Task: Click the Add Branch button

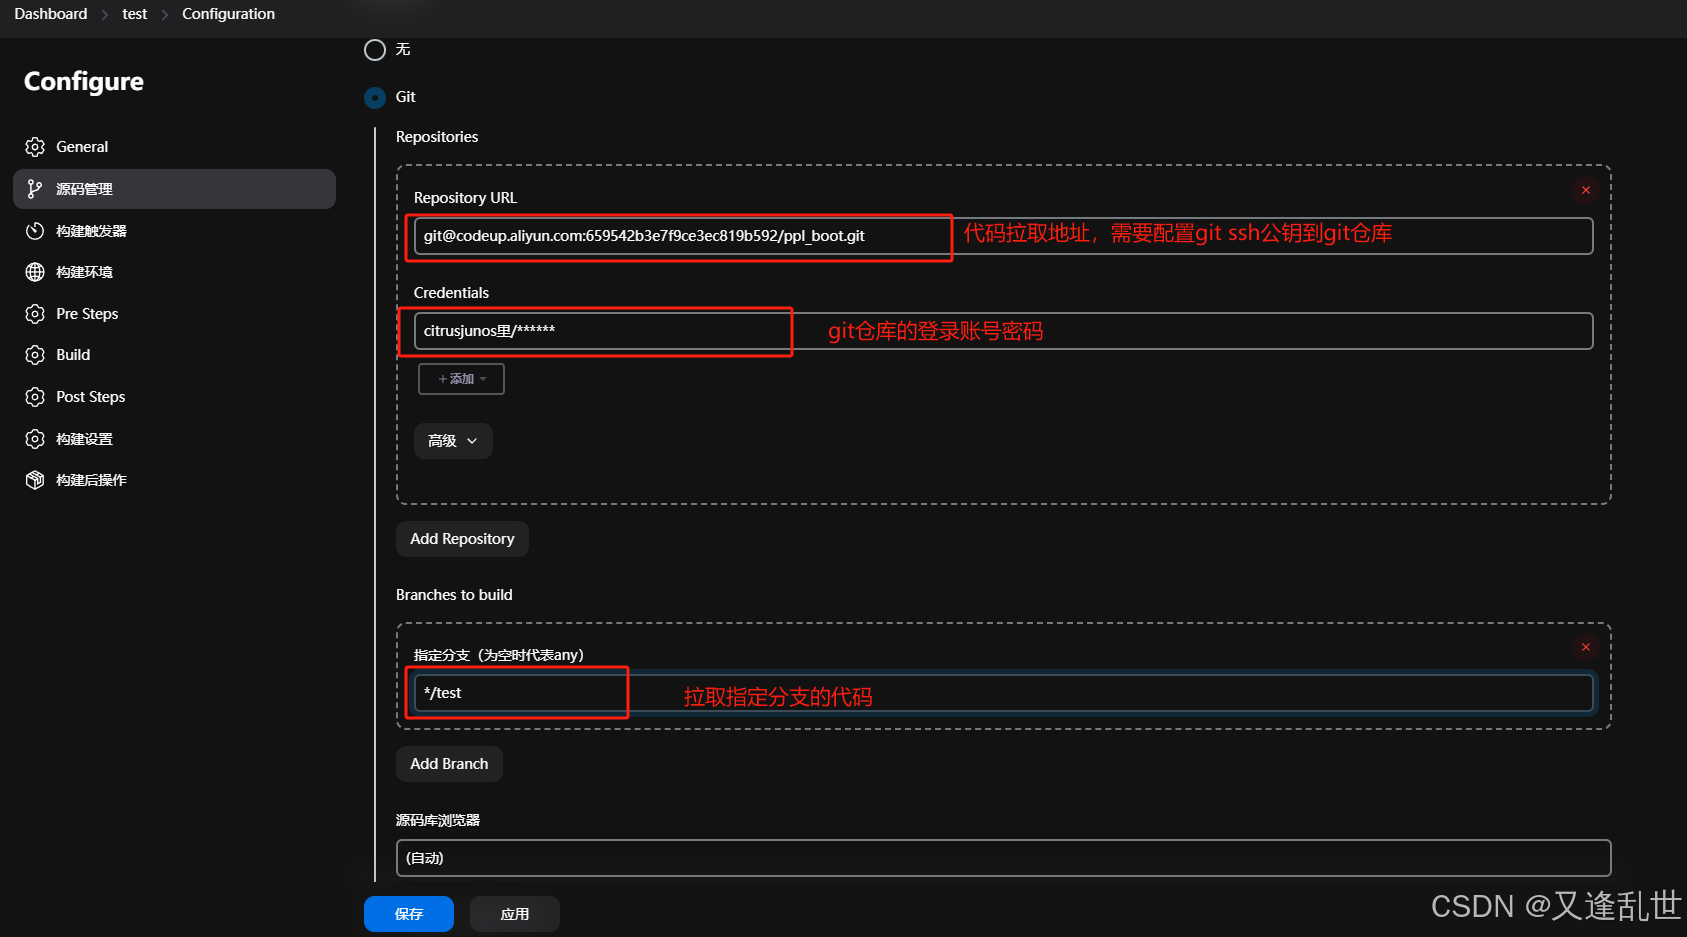Action: (449, 764)
